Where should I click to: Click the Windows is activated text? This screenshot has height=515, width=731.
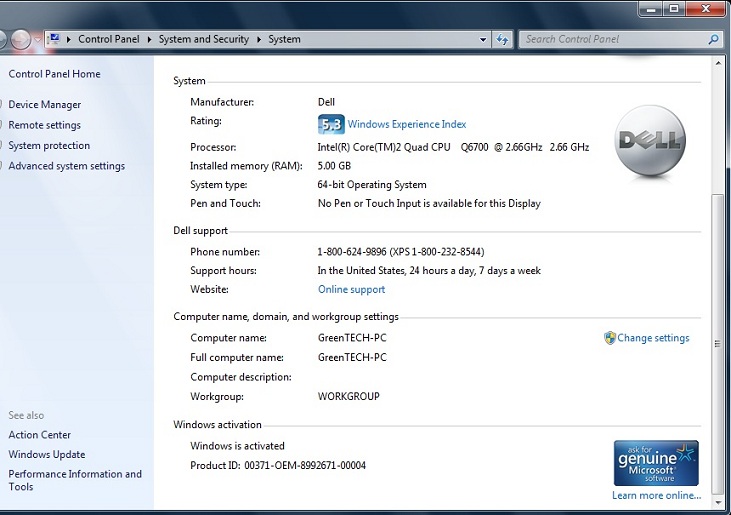coord(237,446)
